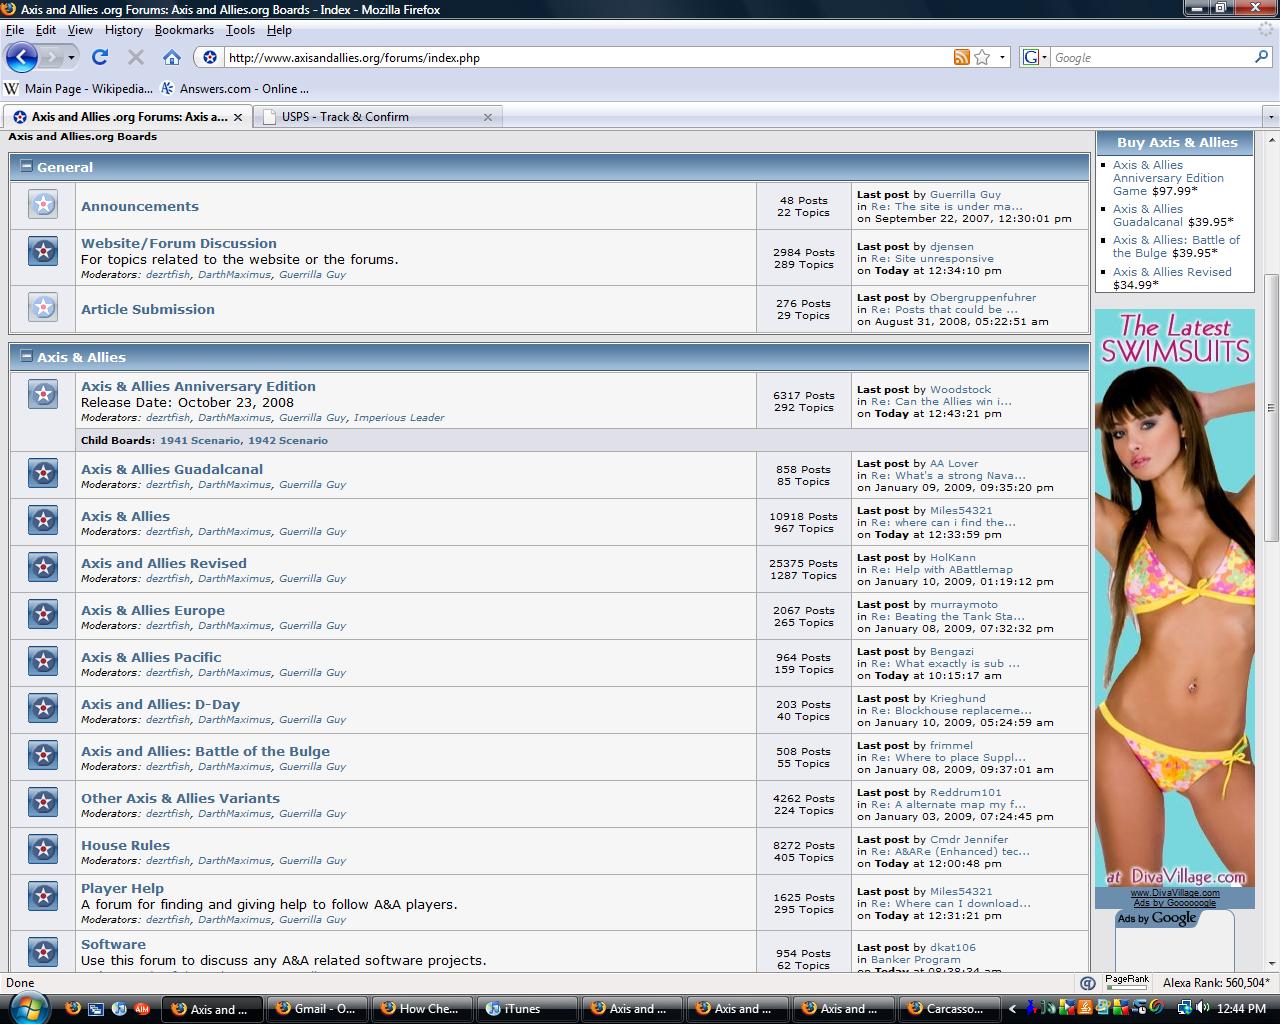1280x1024 pixels.
Task: Click the swimsuit banner advertisement
Action: pos(1174,597)
